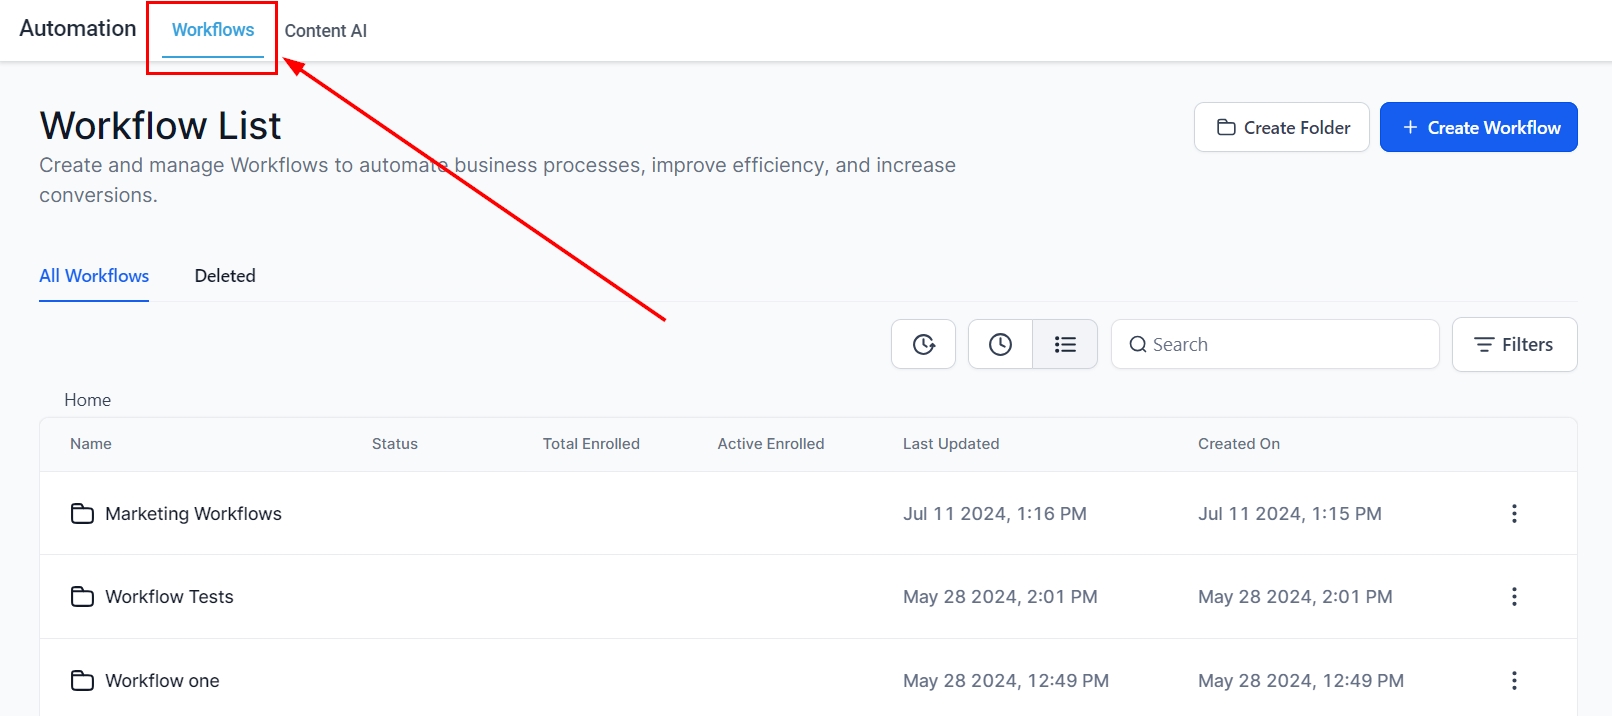Image resolution: width=1612 pixels, height=716 pixels.
Task: Select the All Workflows tab
Action: click(94, 276)
